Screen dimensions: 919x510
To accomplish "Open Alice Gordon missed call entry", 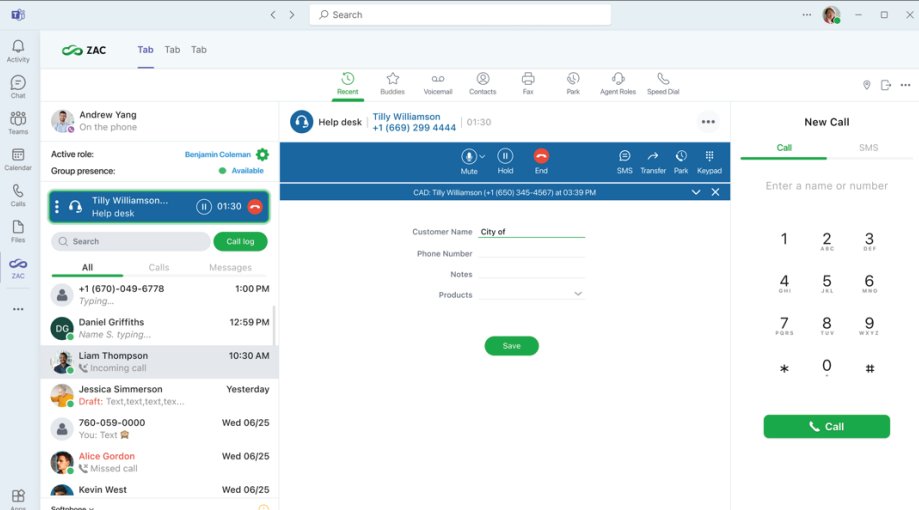I will pyautogui.click(x=159, y=461).
